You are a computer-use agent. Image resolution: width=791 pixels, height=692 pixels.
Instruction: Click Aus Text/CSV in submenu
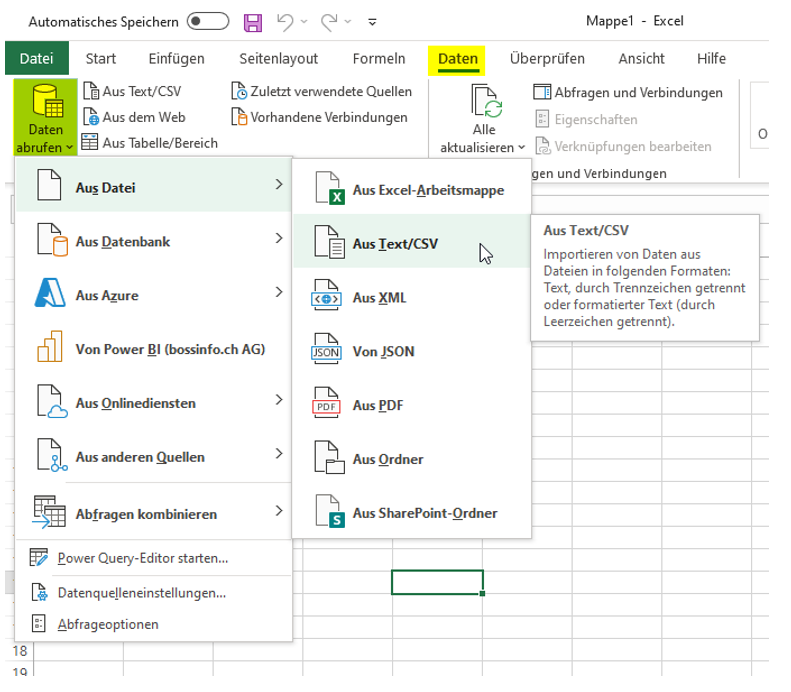(x=395, y=244)
